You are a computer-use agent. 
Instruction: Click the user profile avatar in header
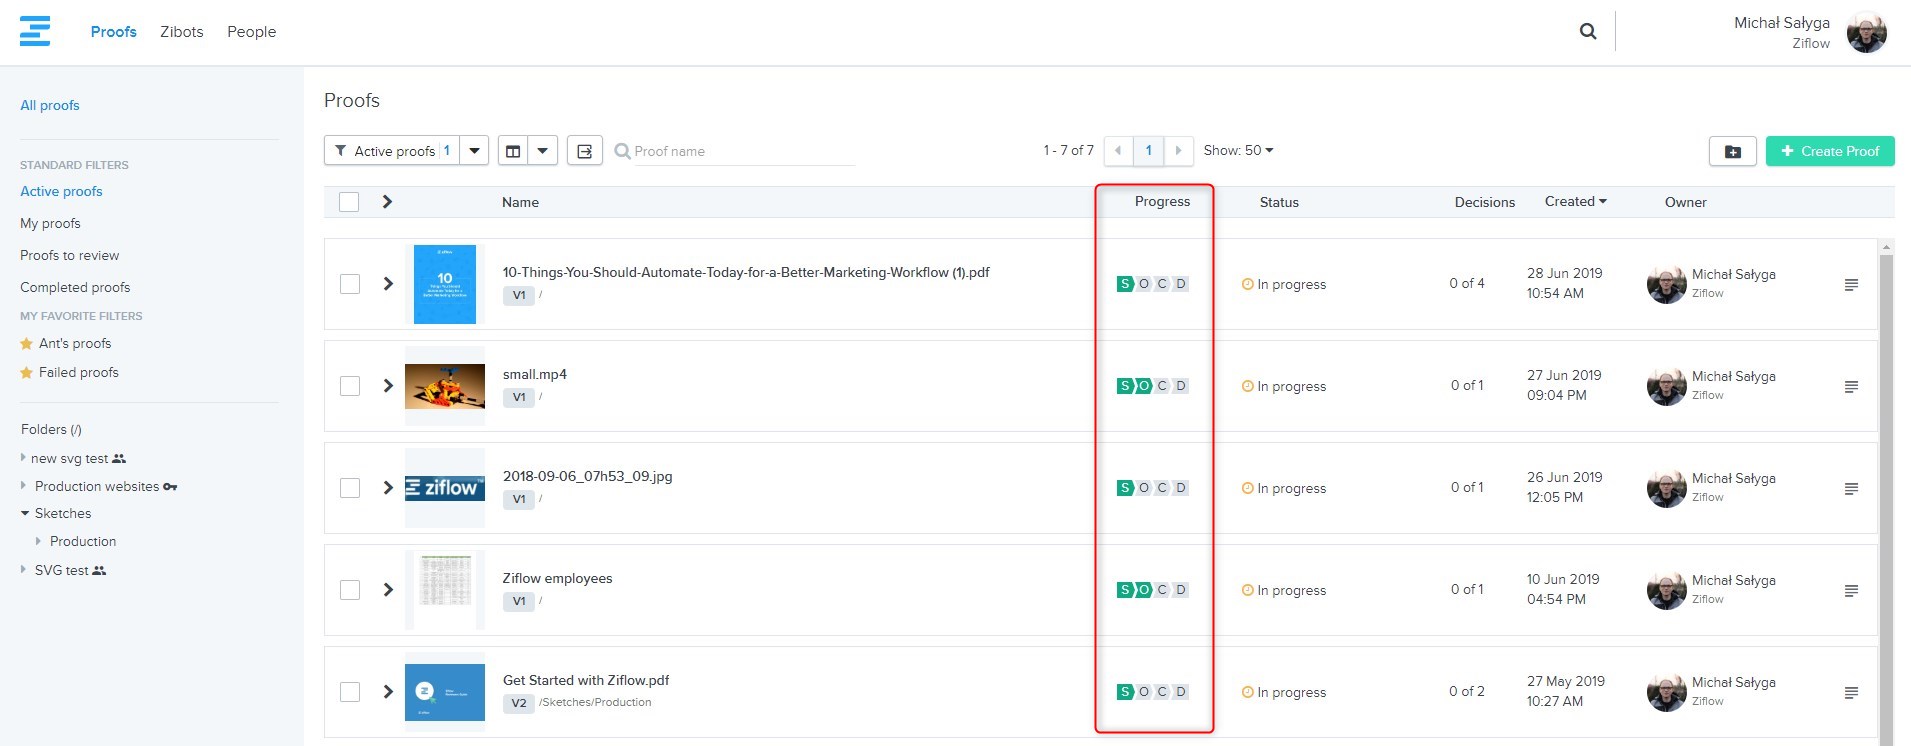click(1866, 33)
